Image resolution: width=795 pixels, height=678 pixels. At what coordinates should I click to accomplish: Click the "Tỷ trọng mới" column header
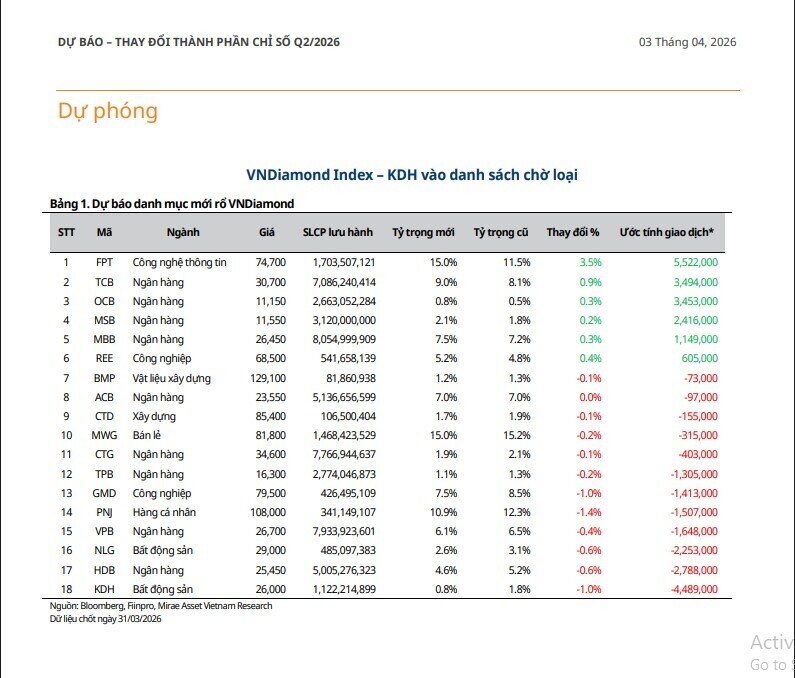pyautogui.click(x=423, y=232)
